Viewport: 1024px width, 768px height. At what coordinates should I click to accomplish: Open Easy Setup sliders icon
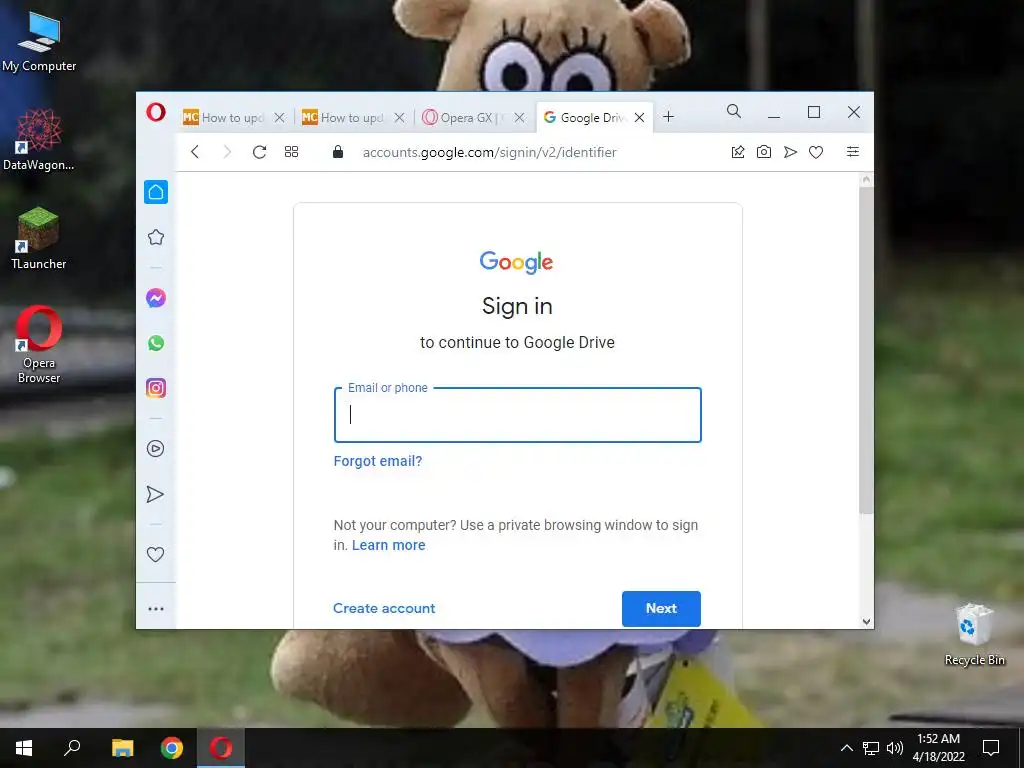(x=852, y=152)
